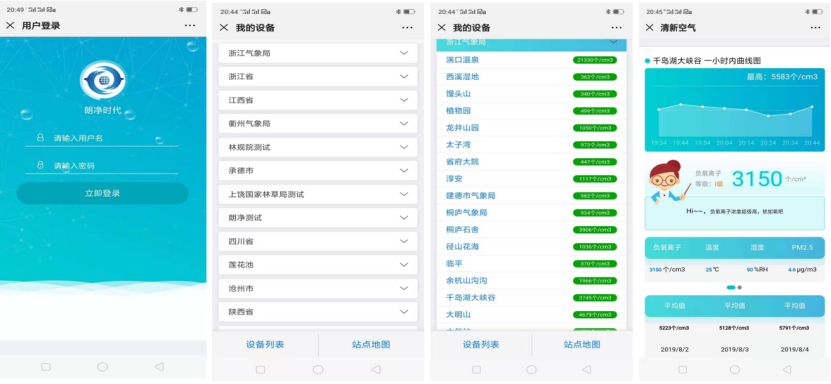Open the 馒头山 station

[x=531, y=94]
